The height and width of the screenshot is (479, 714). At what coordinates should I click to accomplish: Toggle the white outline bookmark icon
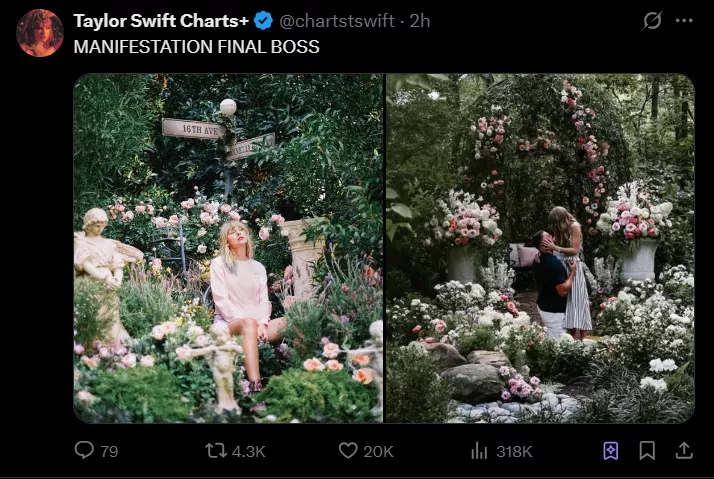(x=647, y=451)
